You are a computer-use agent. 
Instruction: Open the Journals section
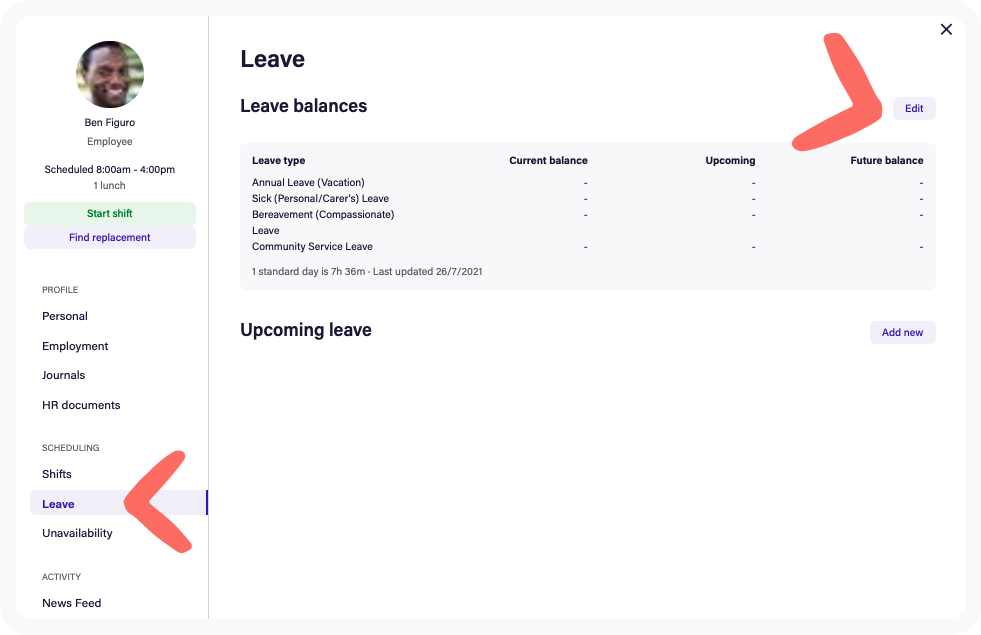[63, 375]
